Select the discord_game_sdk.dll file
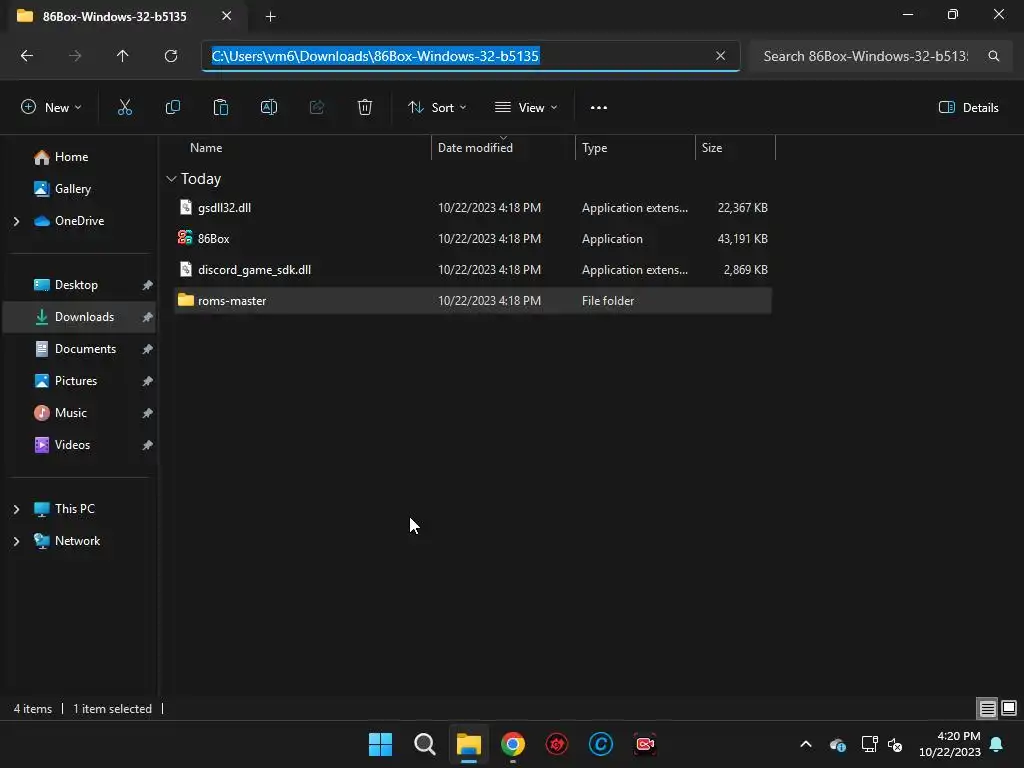Image resolution: width=1024 pixels, height=768 pixels. click(473, 270)
